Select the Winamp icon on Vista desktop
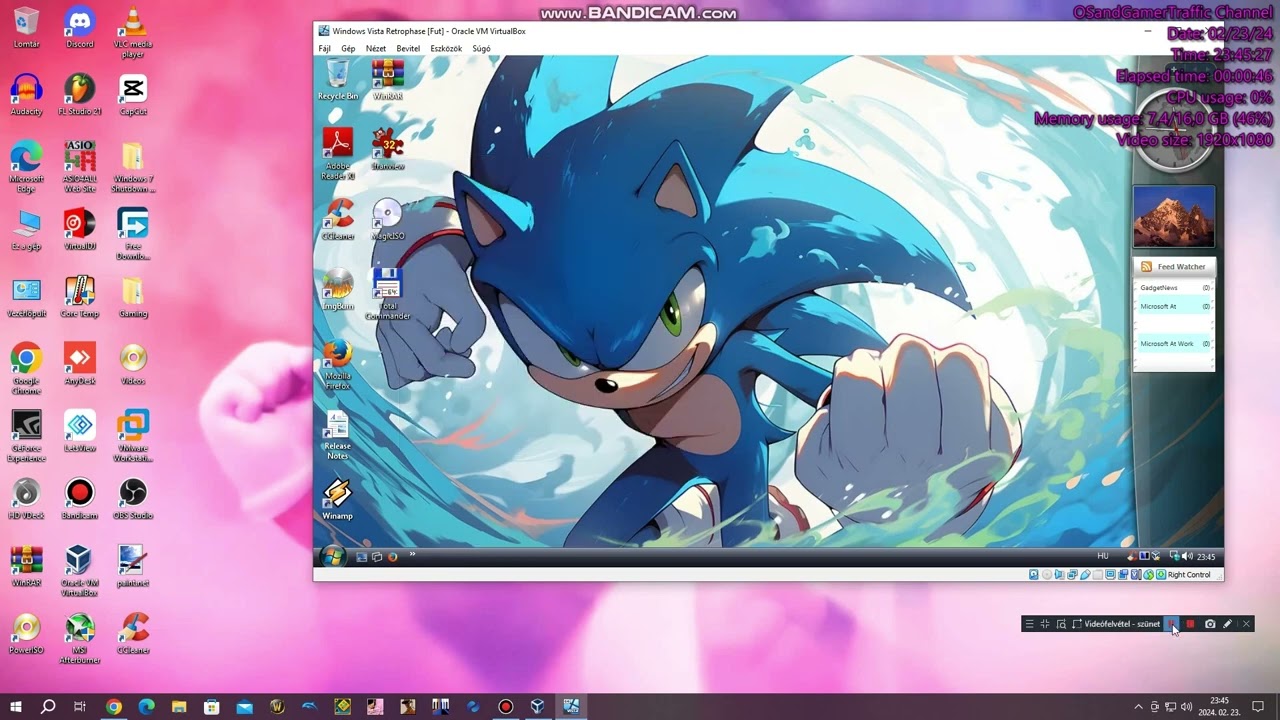Image resolution: width=1280 pixels, height=720 pixels. [338, 500]
